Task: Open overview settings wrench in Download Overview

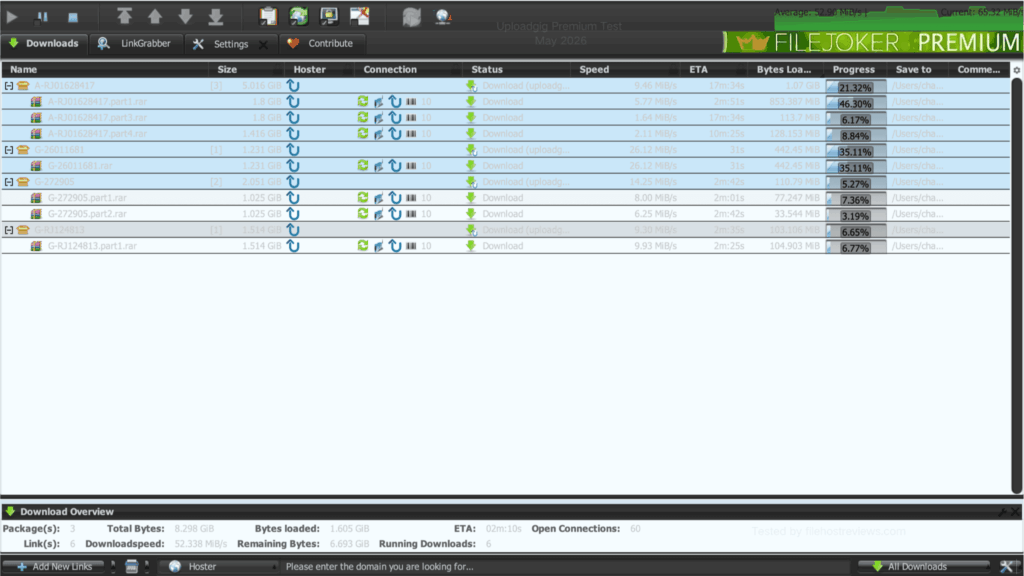Action: 1002,512
